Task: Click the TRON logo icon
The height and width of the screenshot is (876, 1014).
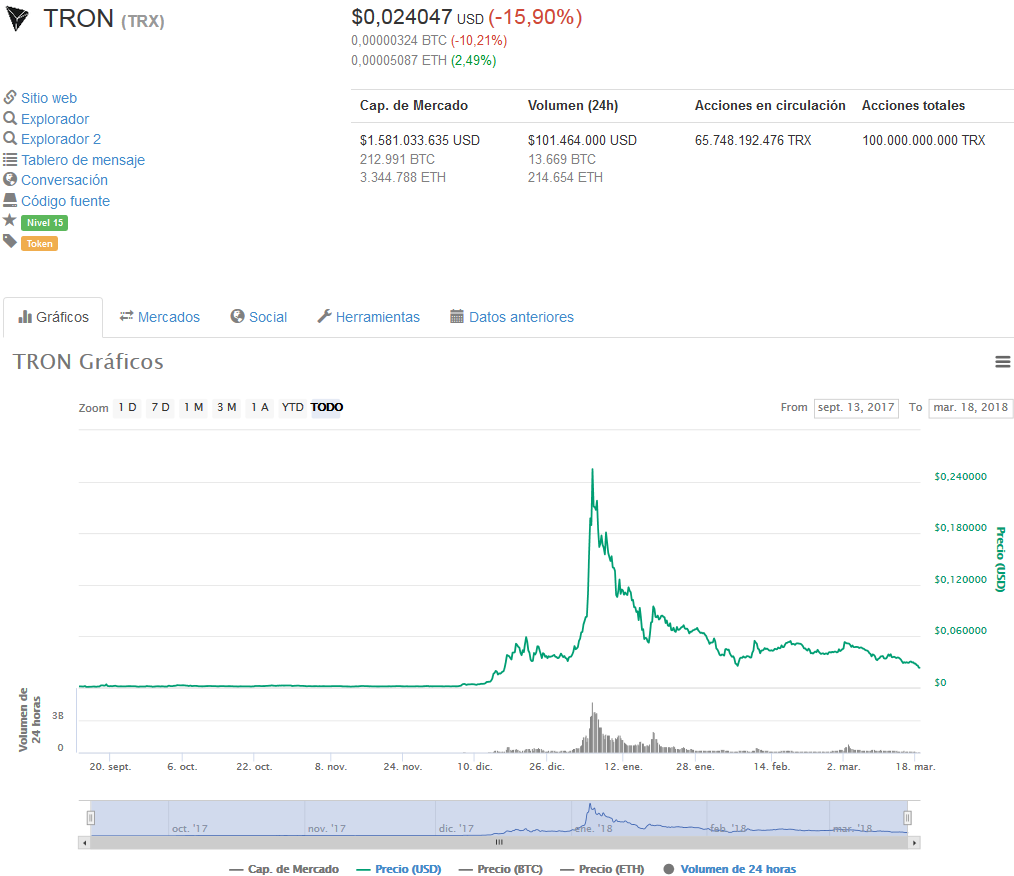Action: [17, 19]
